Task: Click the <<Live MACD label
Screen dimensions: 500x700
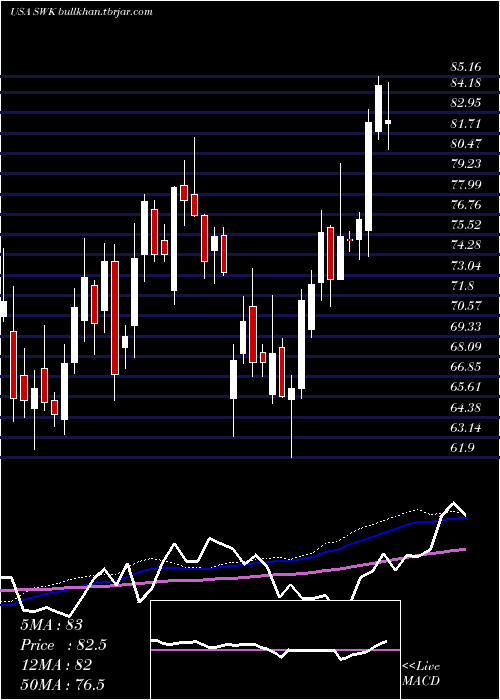Action: point(421,673)
